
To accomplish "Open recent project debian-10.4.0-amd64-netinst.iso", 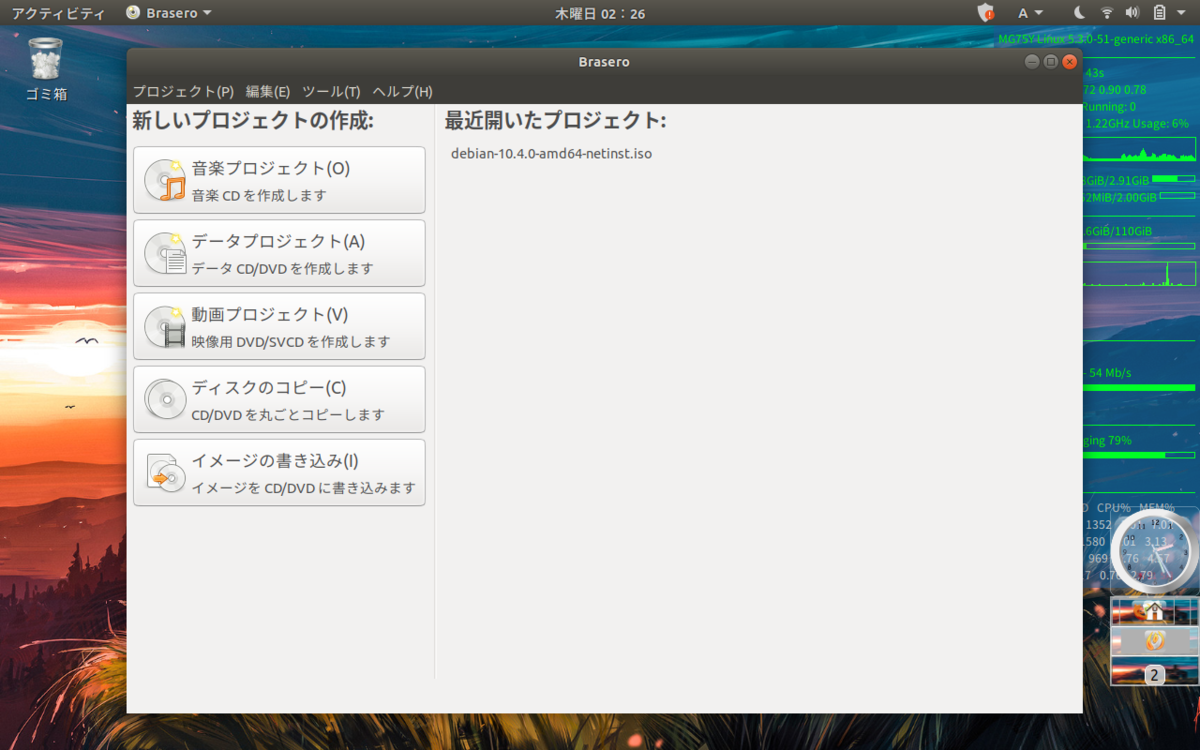I will pos(552,153).
